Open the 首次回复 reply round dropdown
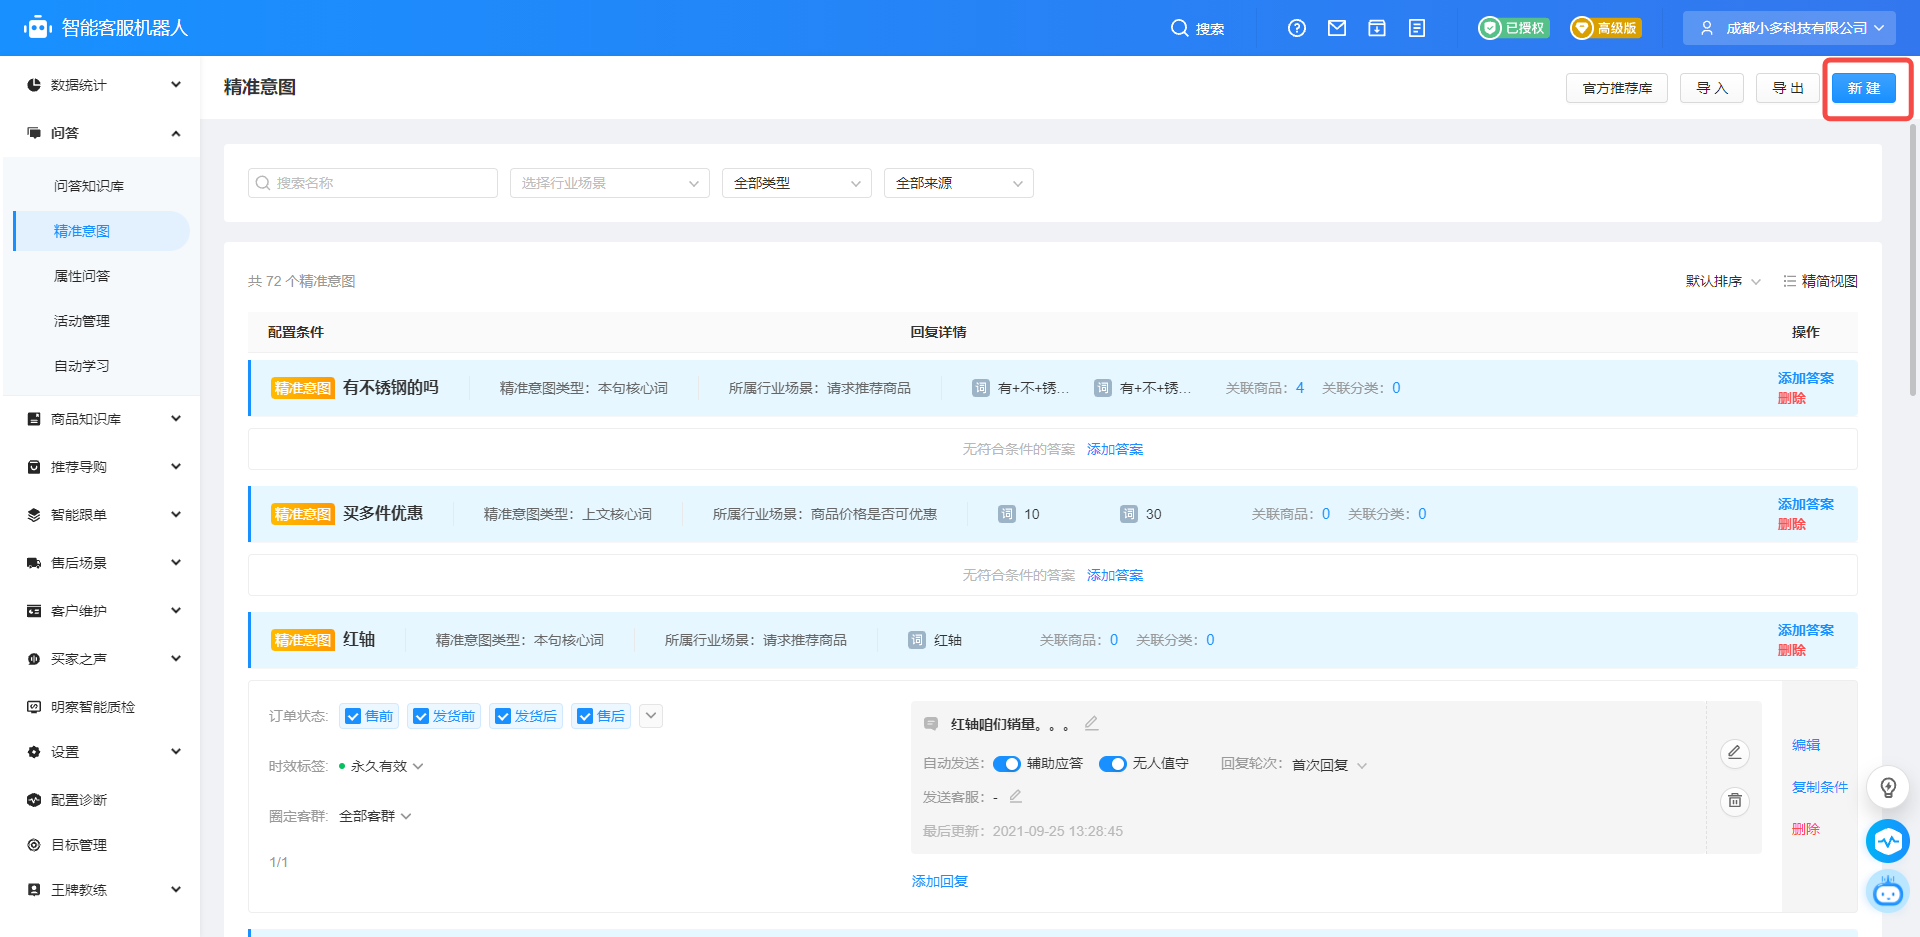The height and width of the screenshot is (937, 1920). 1329,765
